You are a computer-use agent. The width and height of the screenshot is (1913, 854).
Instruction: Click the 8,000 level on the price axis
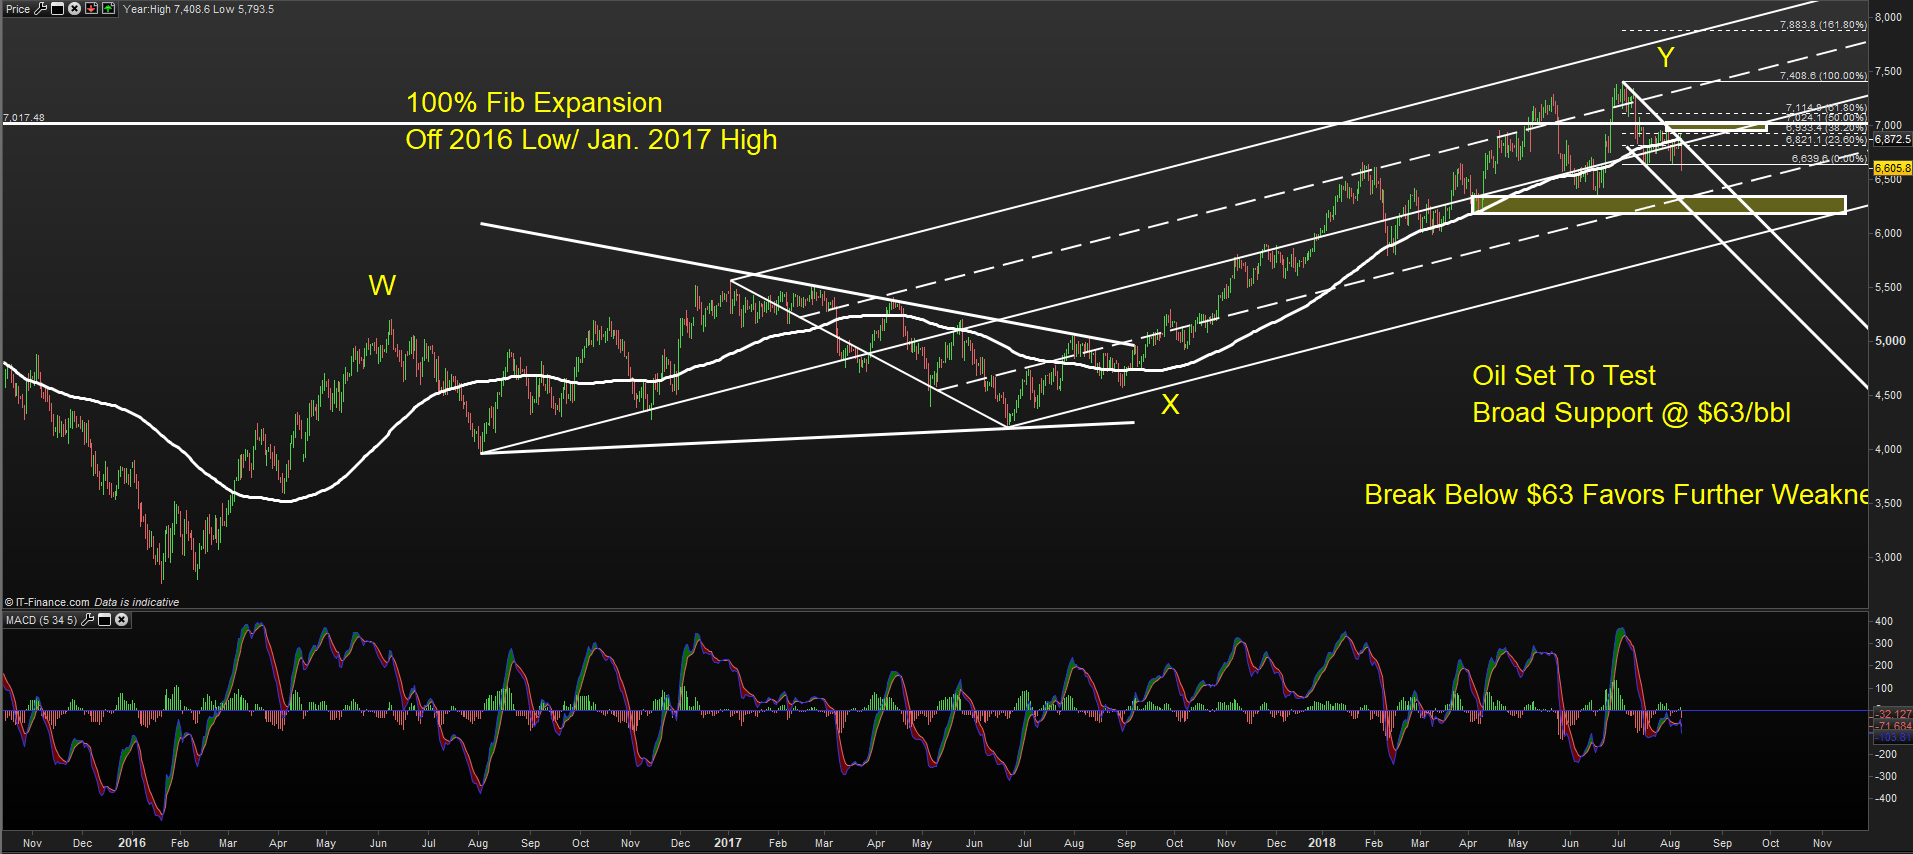point(1889,18)
